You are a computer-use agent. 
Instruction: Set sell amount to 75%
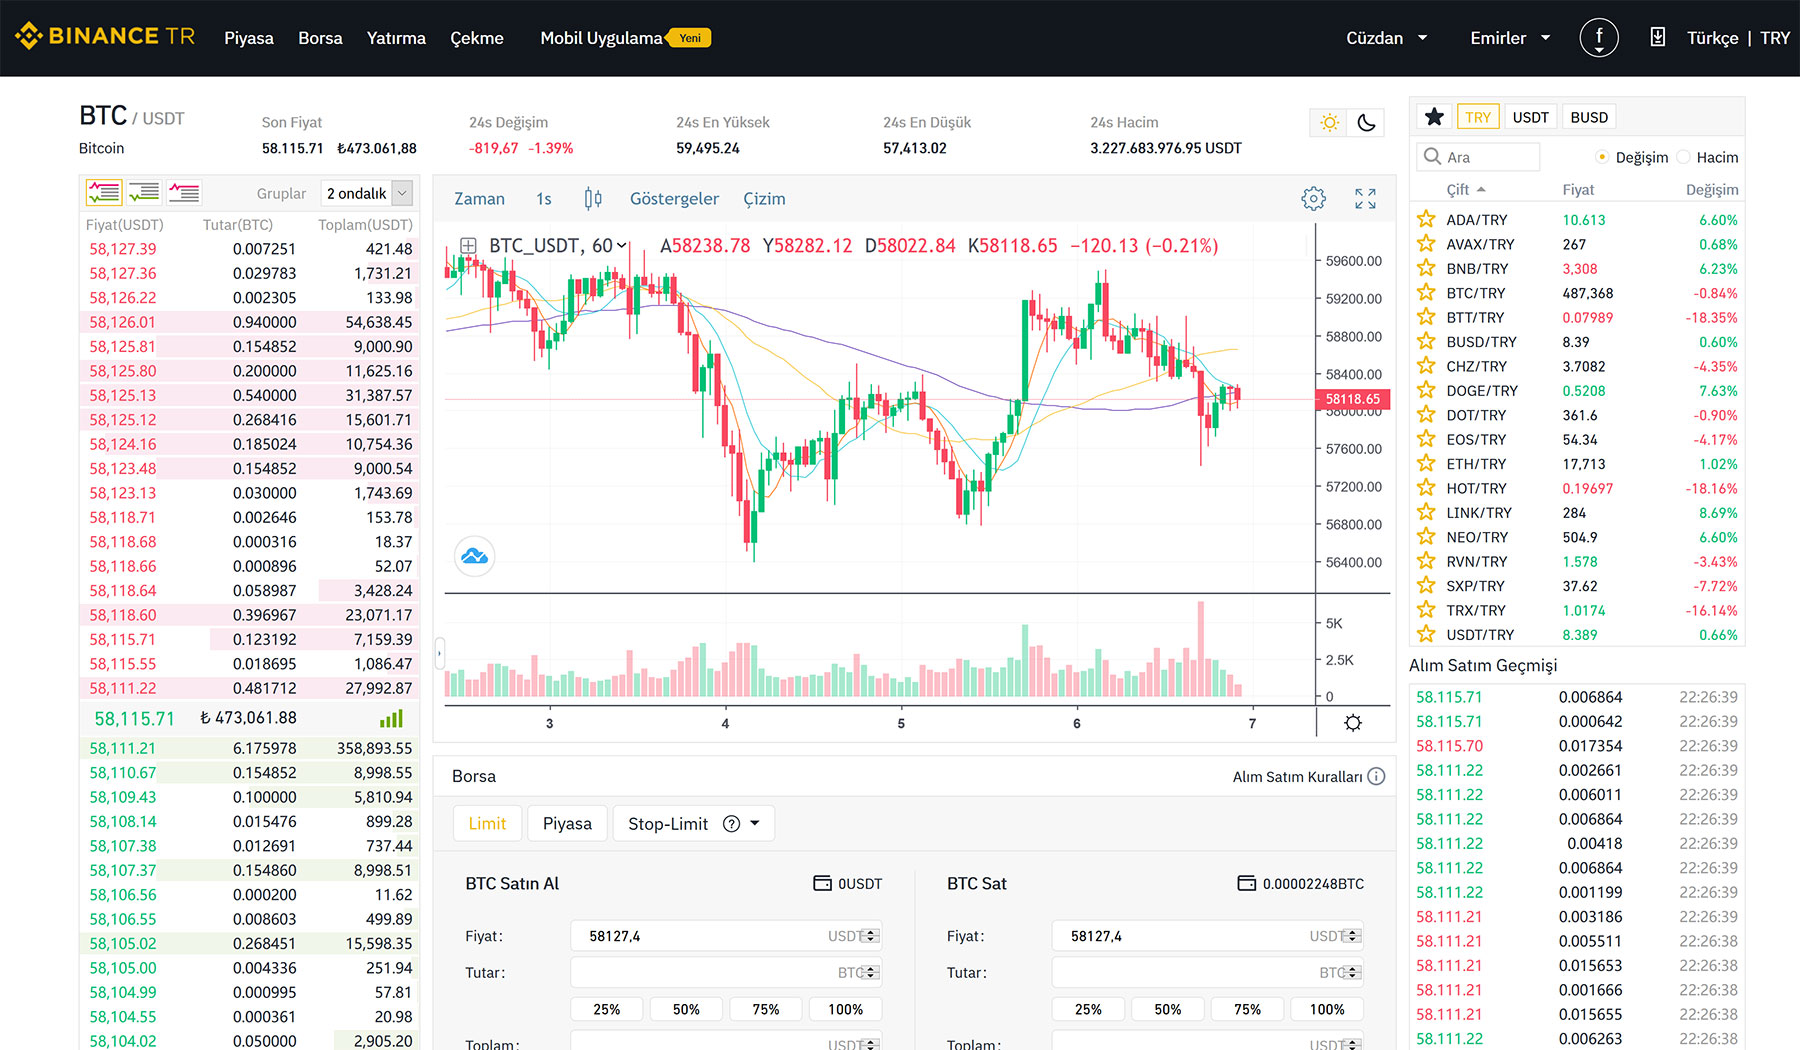pyautogui.click(x=1248, y=1009)
